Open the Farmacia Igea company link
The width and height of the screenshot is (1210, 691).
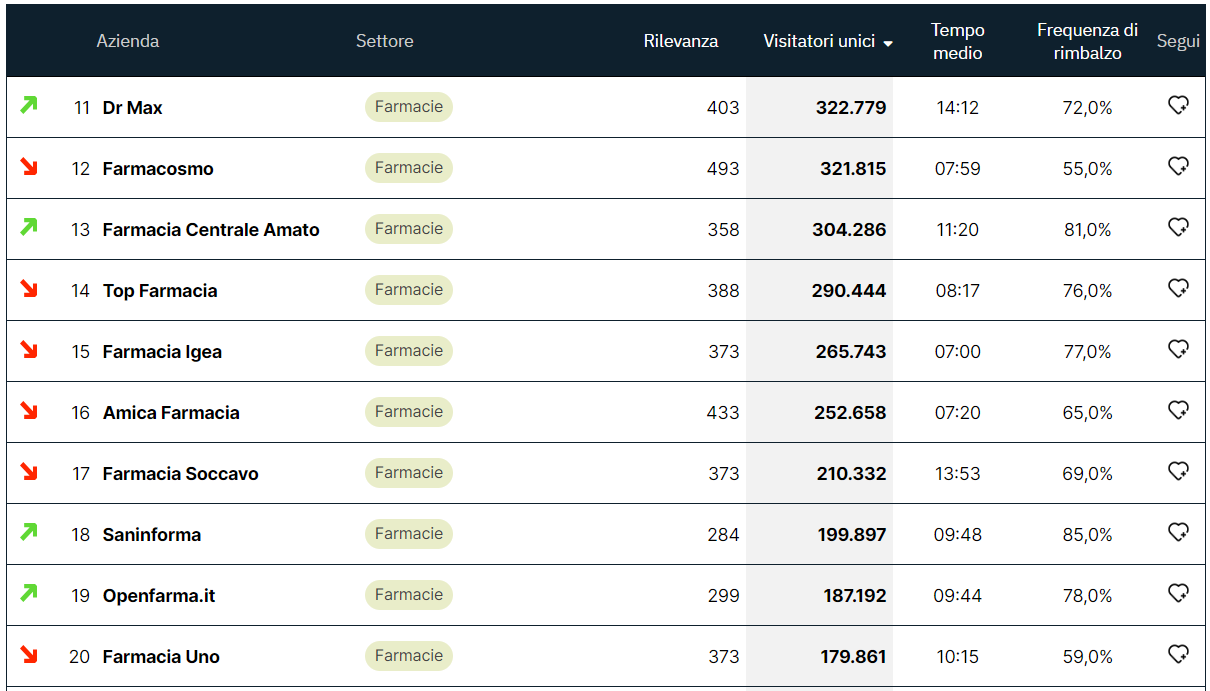click(x=162, y=352)
